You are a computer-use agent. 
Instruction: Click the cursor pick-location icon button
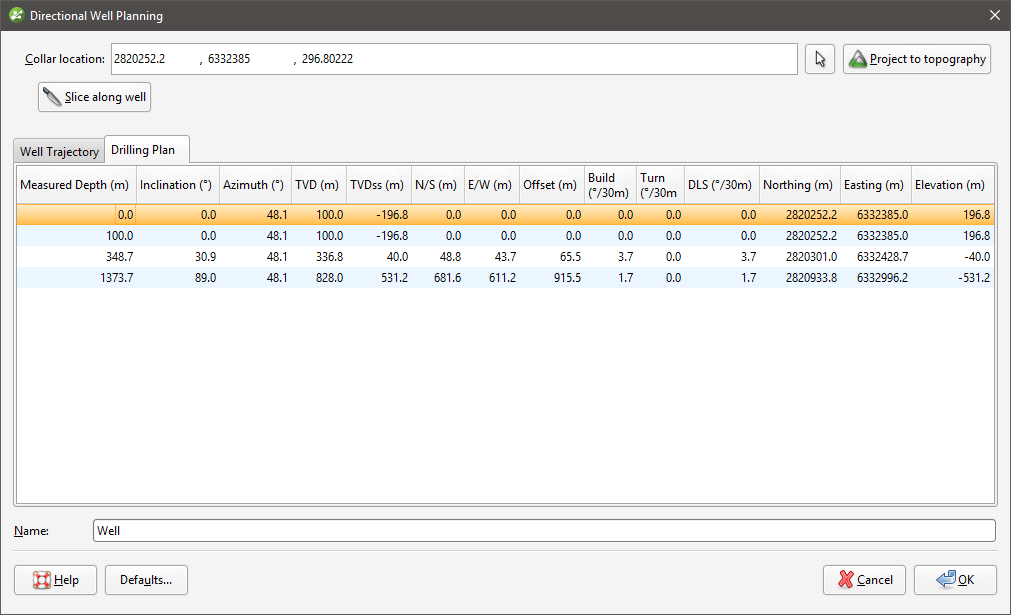[x=820, y=59]
